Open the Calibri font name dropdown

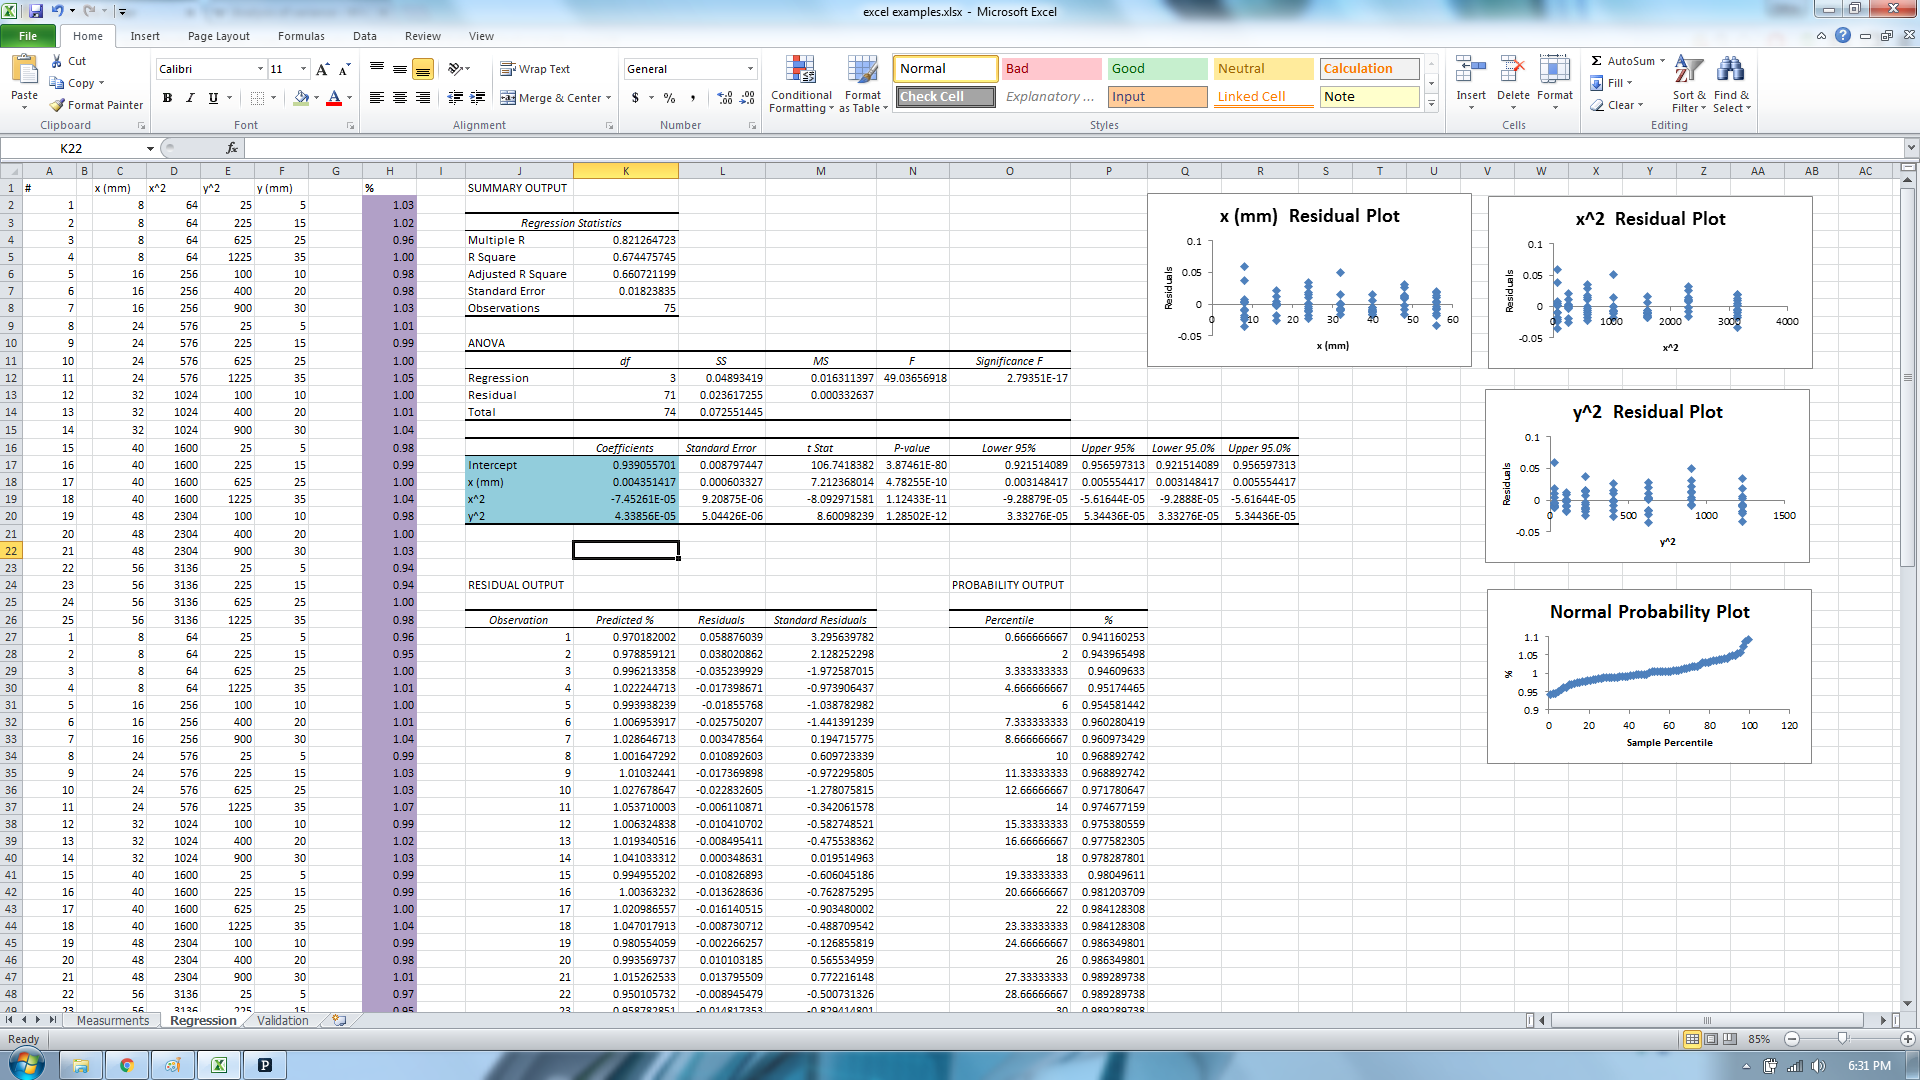[x=260, y=69]
